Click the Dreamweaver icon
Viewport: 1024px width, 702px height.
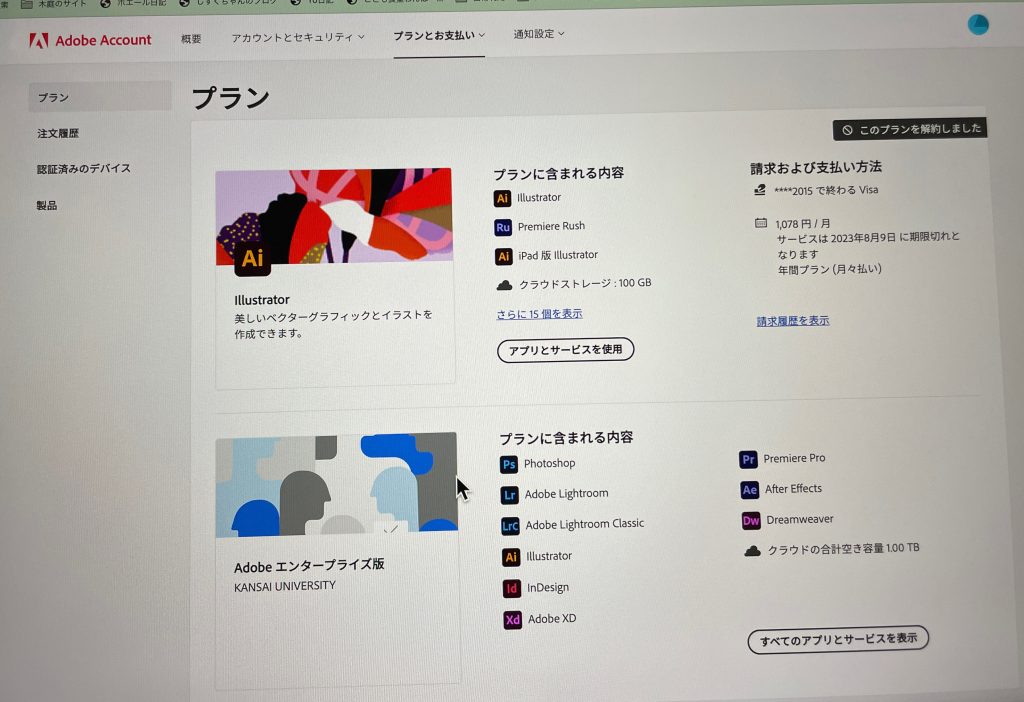[x=751, y=520]
